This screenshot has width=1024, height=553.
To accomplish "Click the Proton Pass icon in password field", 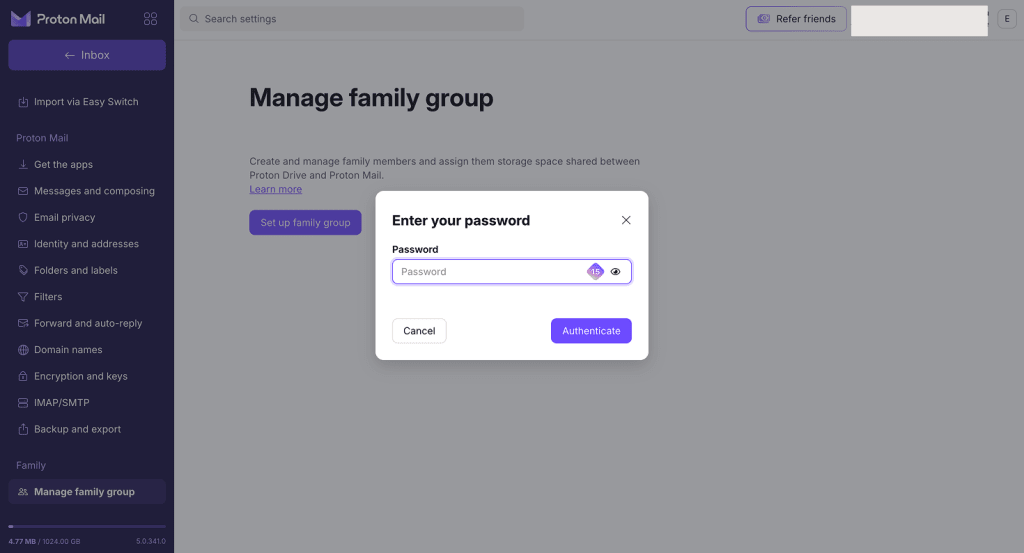I will pyautogui.click(x=595, y=272).
